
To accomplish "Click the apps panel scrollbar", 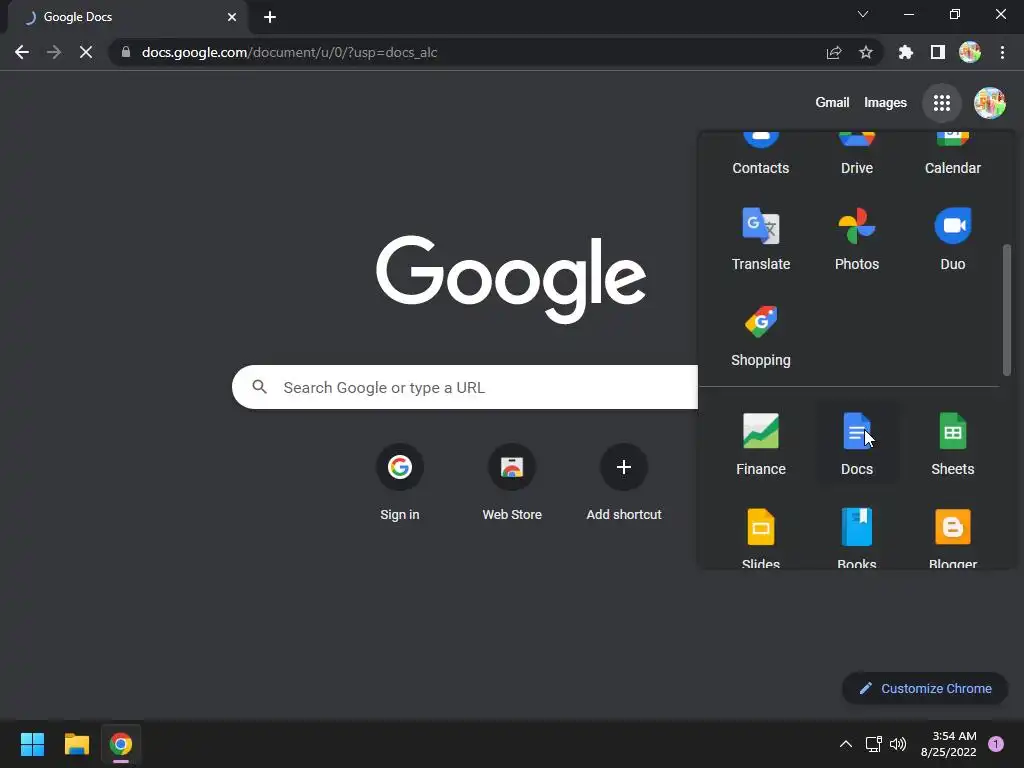I will tap(1006, 310).
